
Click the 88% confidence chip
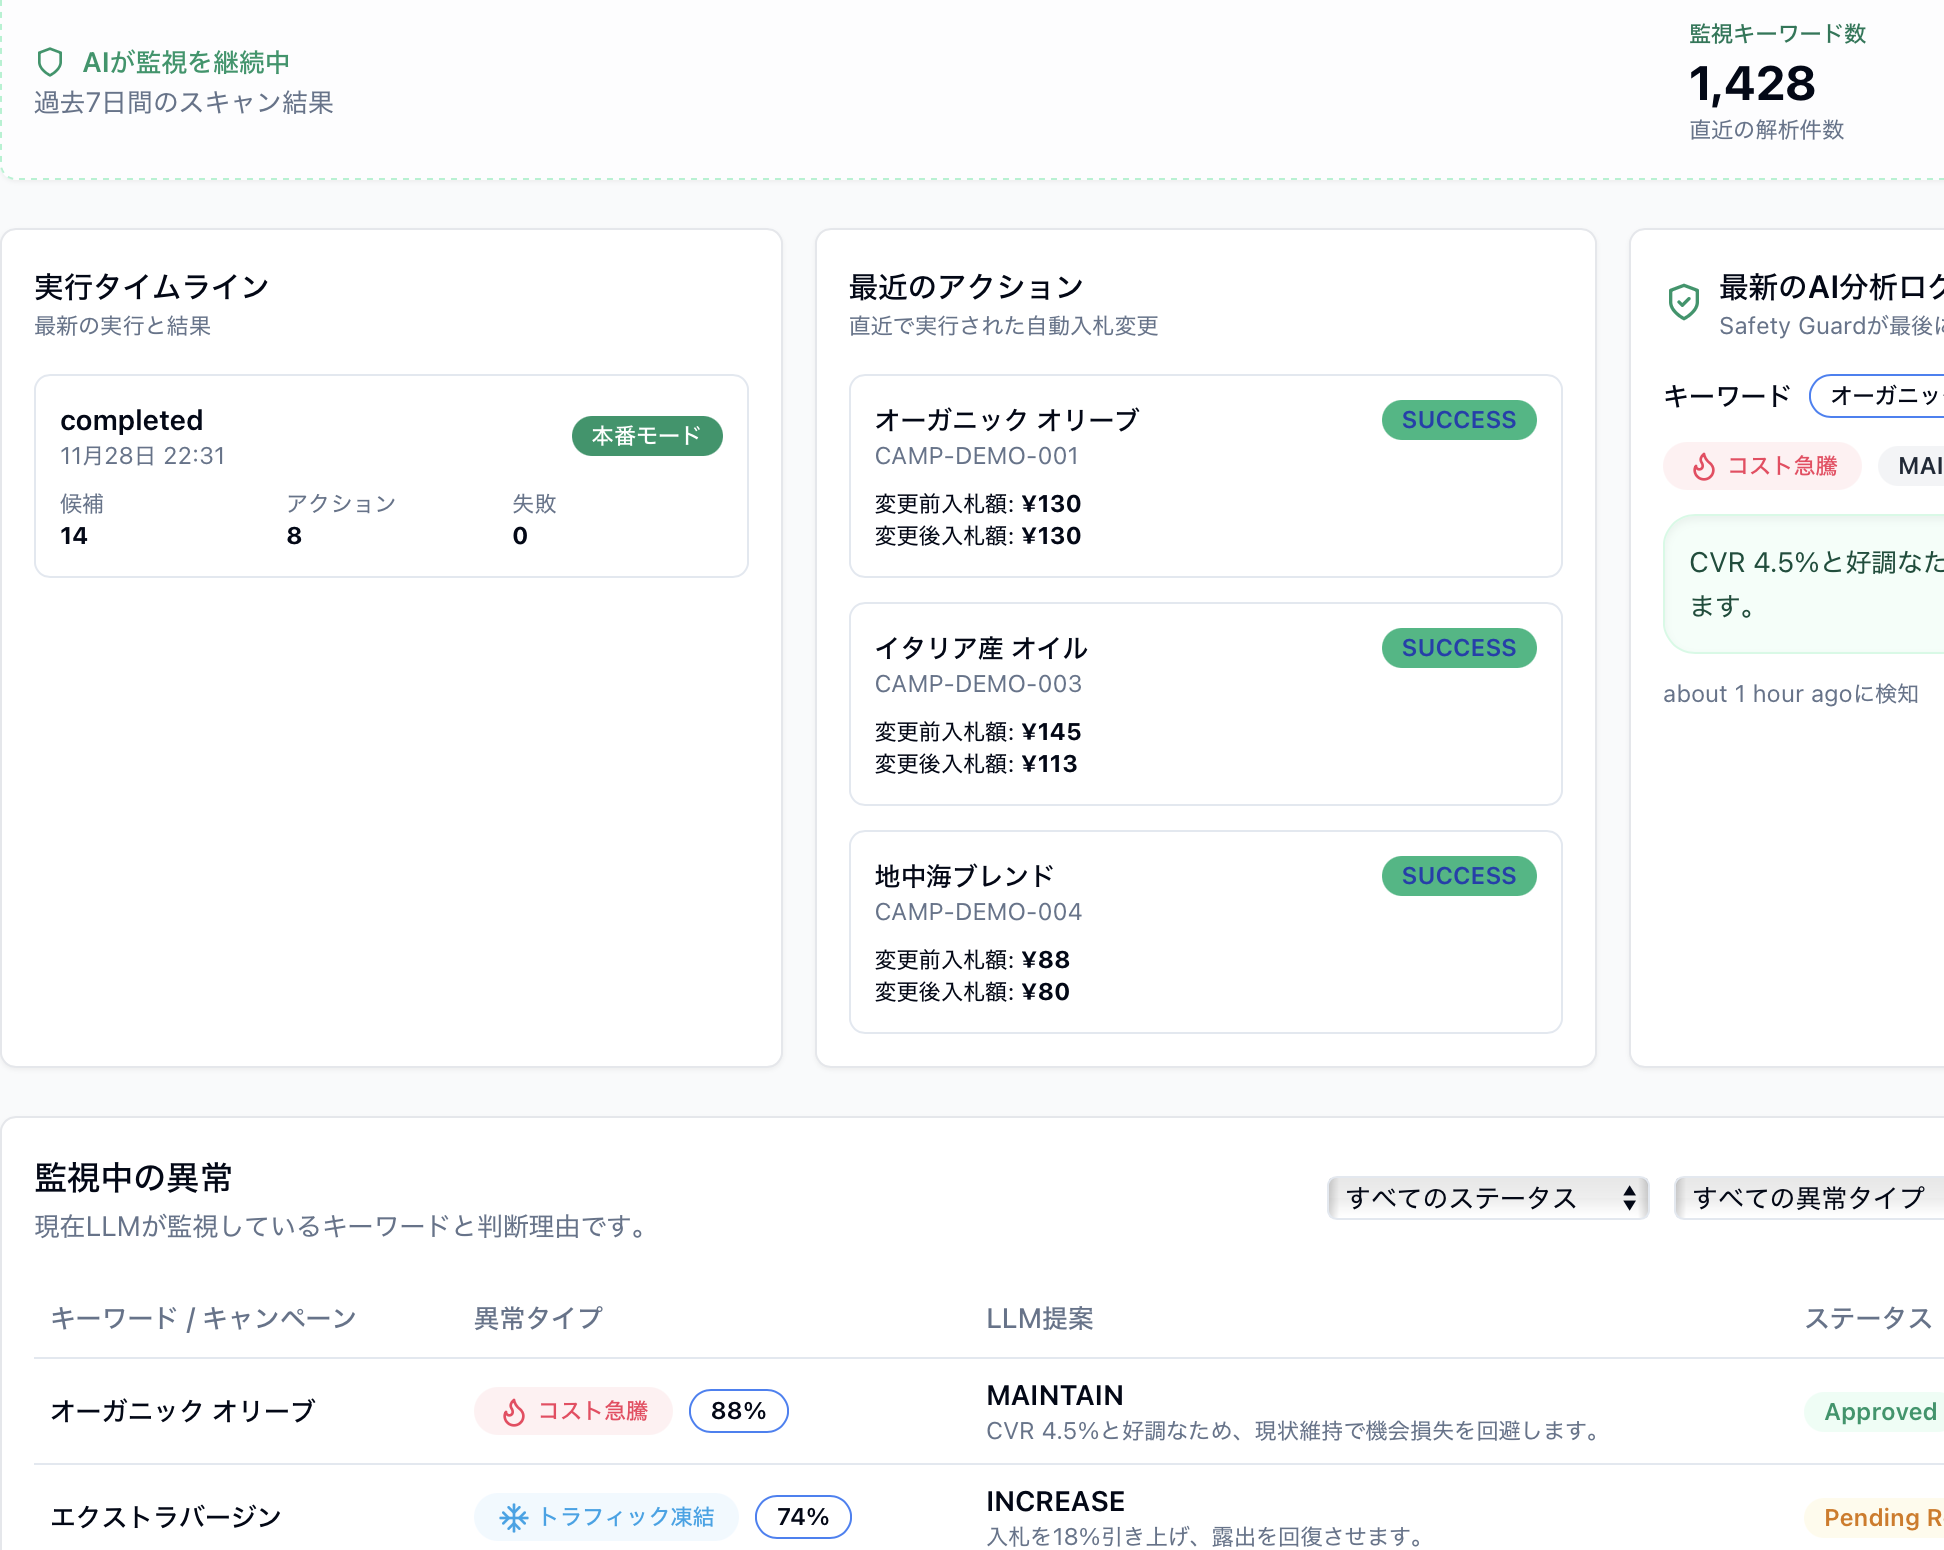pyautogui.click(x=738, y=1411)
